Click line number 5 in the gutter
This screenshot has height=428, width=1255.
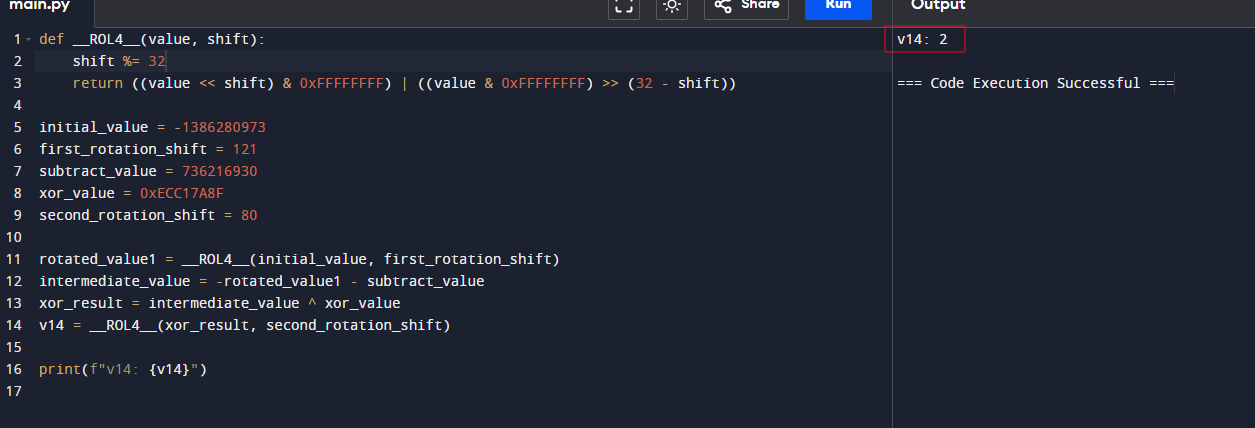(16, 128)
